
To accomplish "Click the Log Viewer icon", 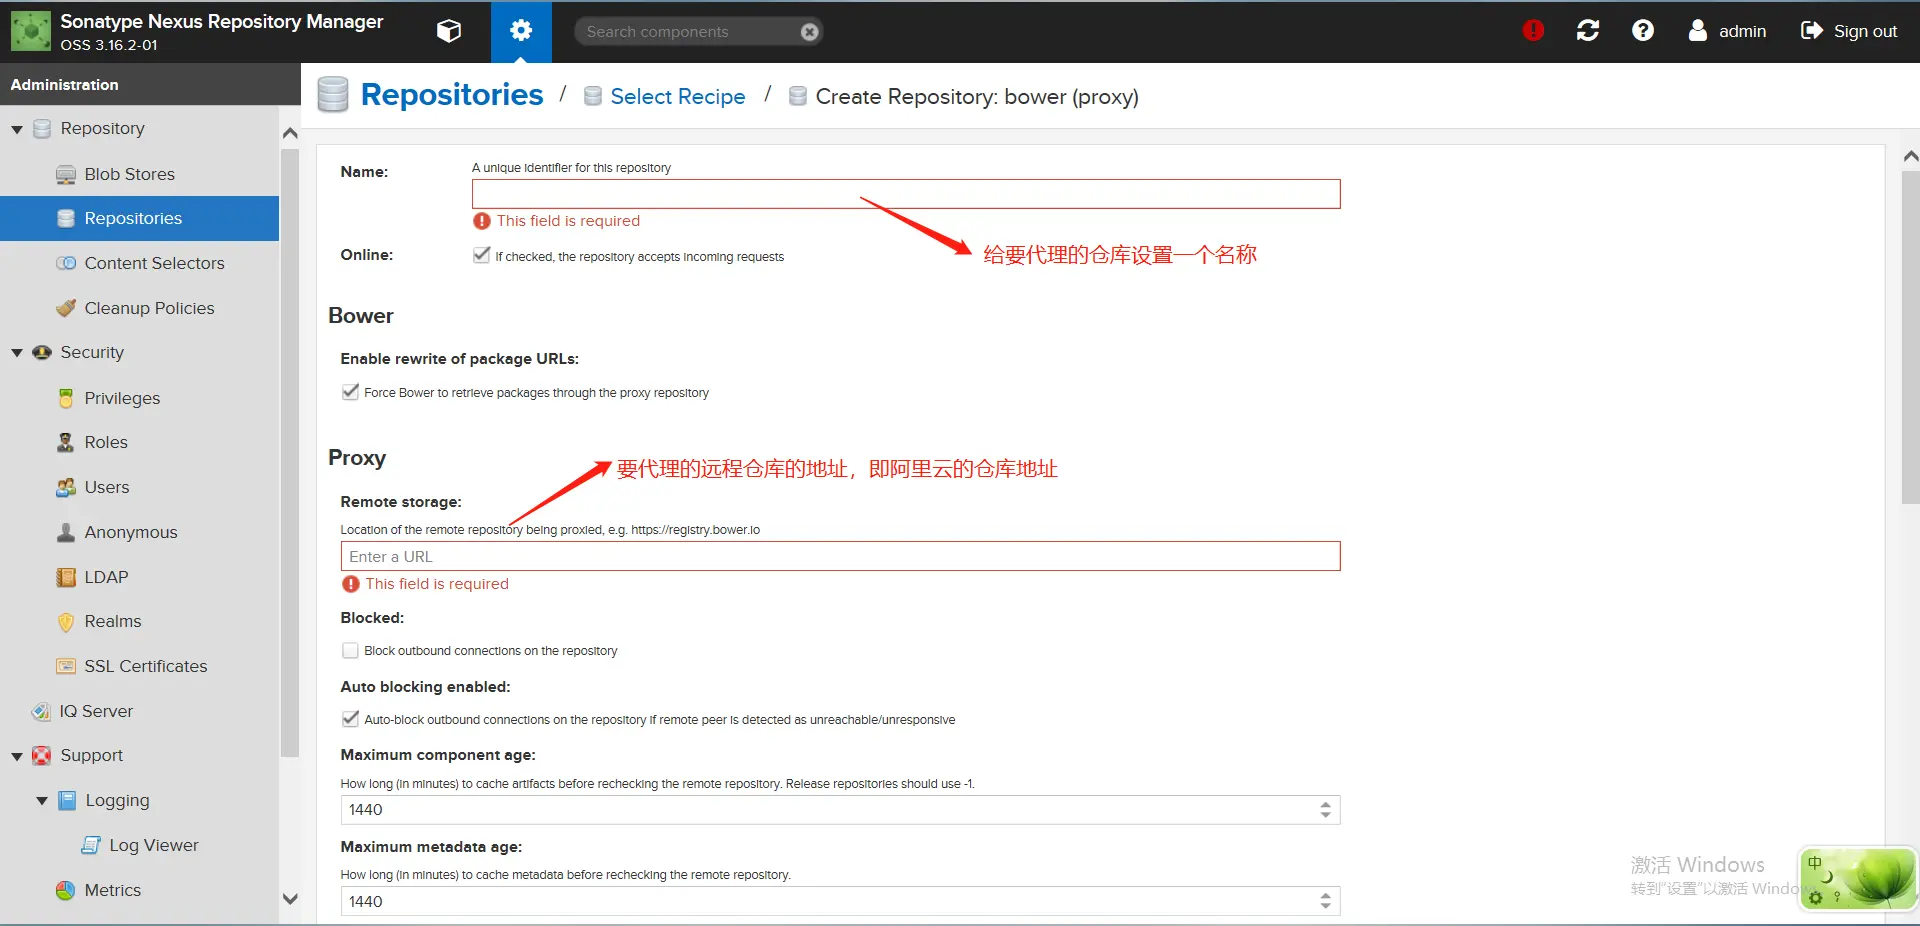I will pyautogui.click(x=91, y=845).
